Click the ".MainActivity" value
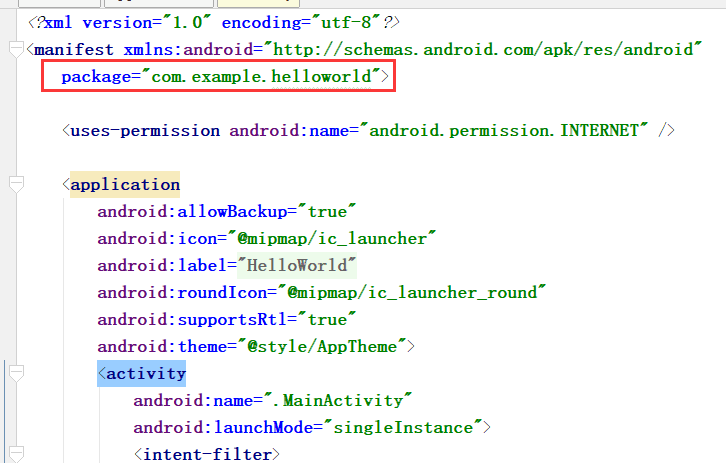Image resolution: width=726 pixels, height=463 pixels. pyautogui.click(x=338, y=400)
